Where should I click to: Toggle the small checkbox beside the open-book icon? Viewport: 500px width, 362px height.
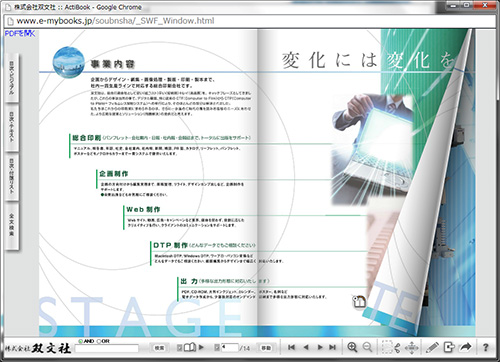pos(179,348)
